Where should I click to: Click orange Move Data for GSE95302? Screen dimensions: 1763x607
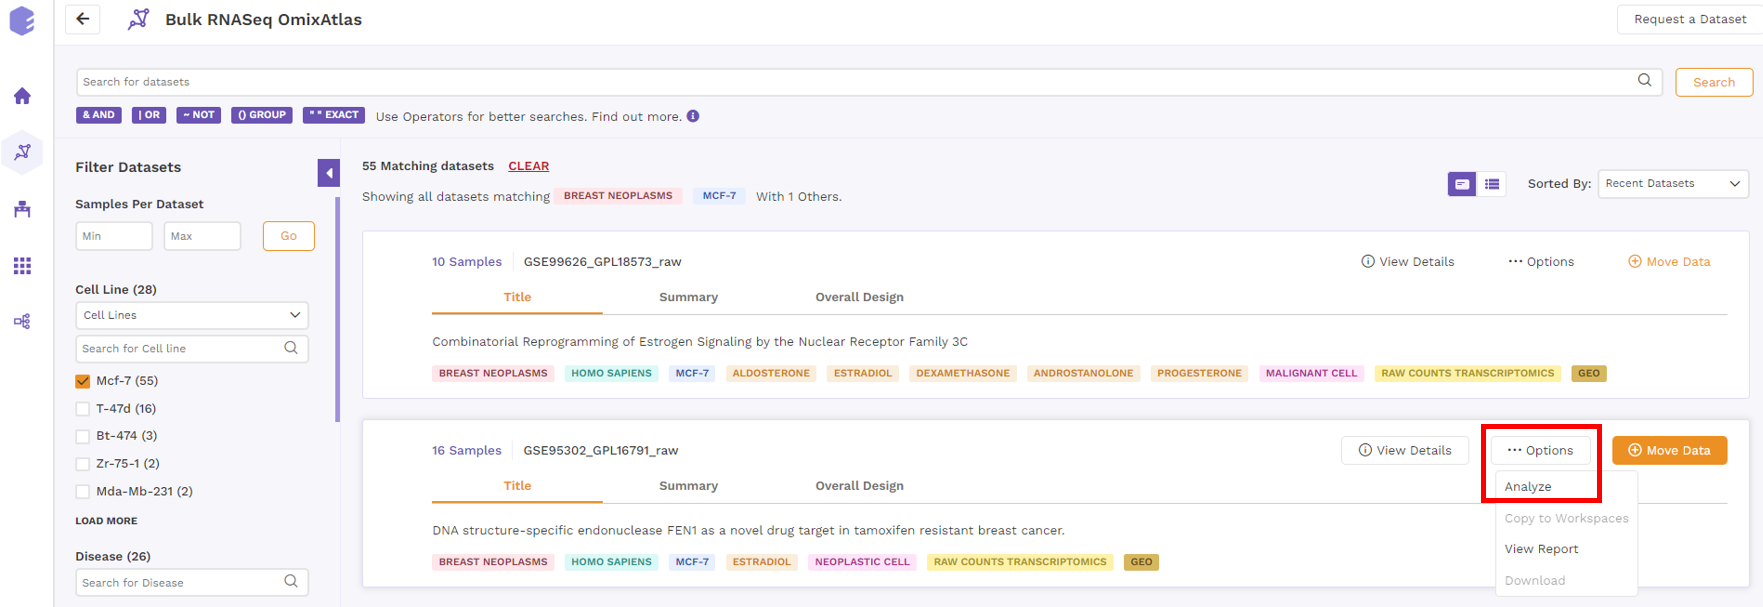(1669, 451)
